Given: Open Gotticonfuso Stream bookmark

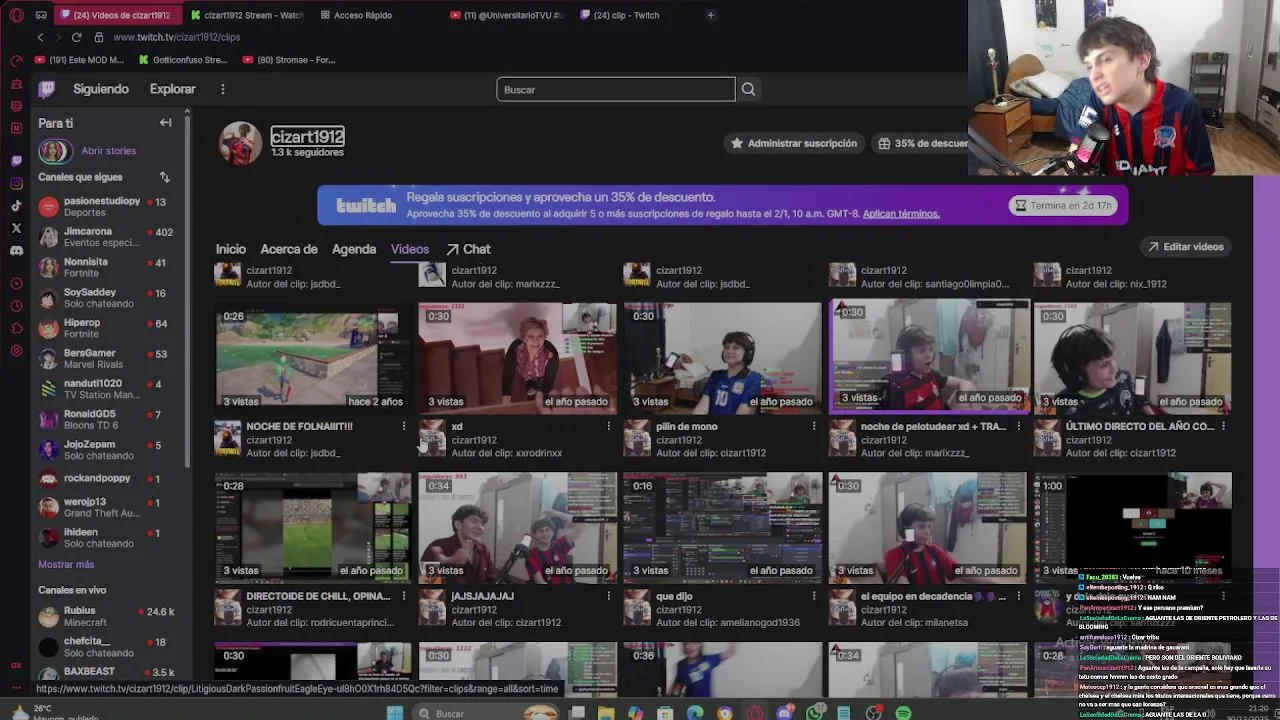Looking at the screenshot, I should point(183,60).
